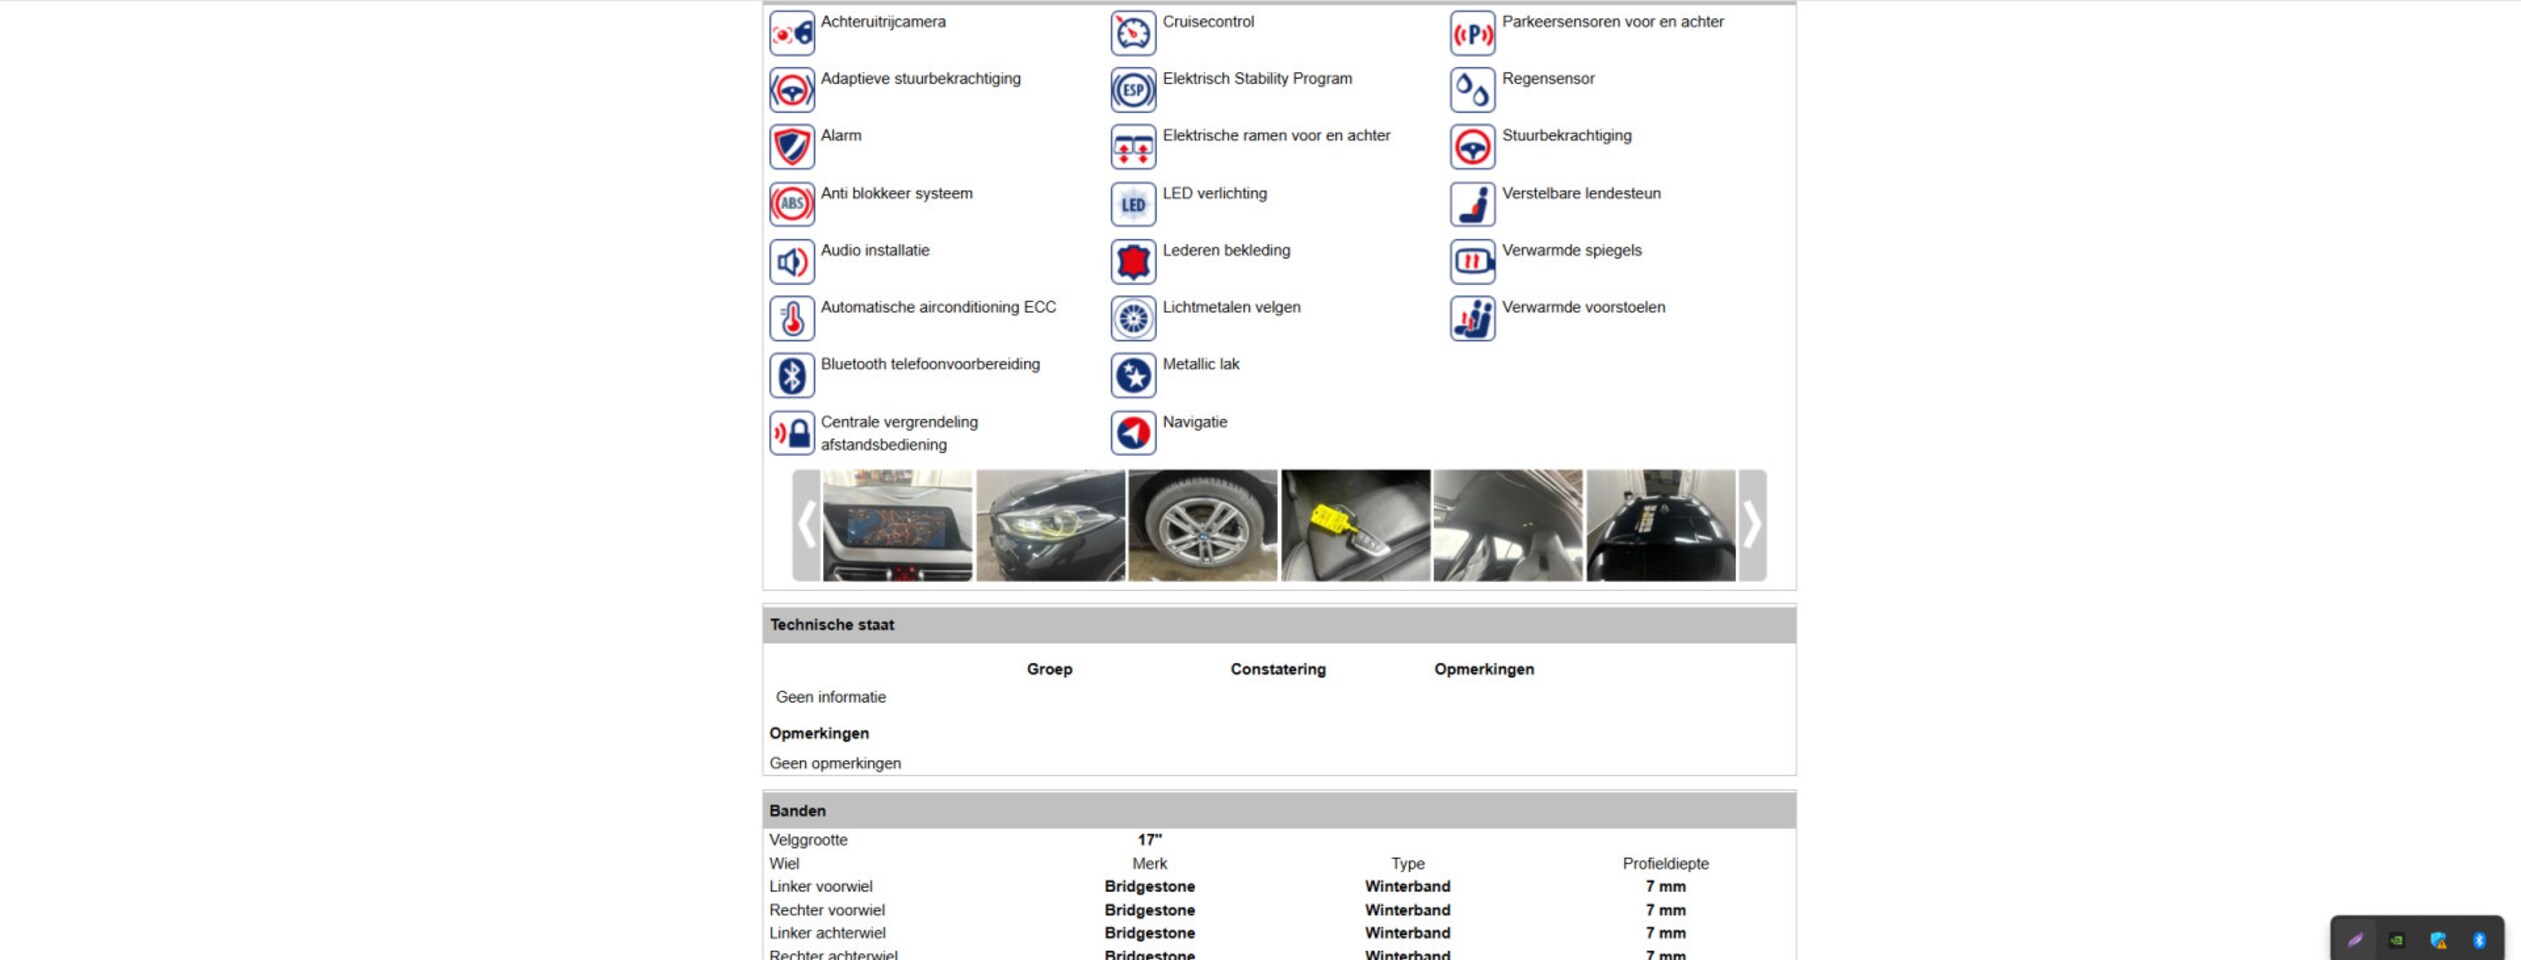Screen dimensions: 2521x960
Task: Click the Parkeersensoren voor en achter icon
Action: [x=1472, y=33]
